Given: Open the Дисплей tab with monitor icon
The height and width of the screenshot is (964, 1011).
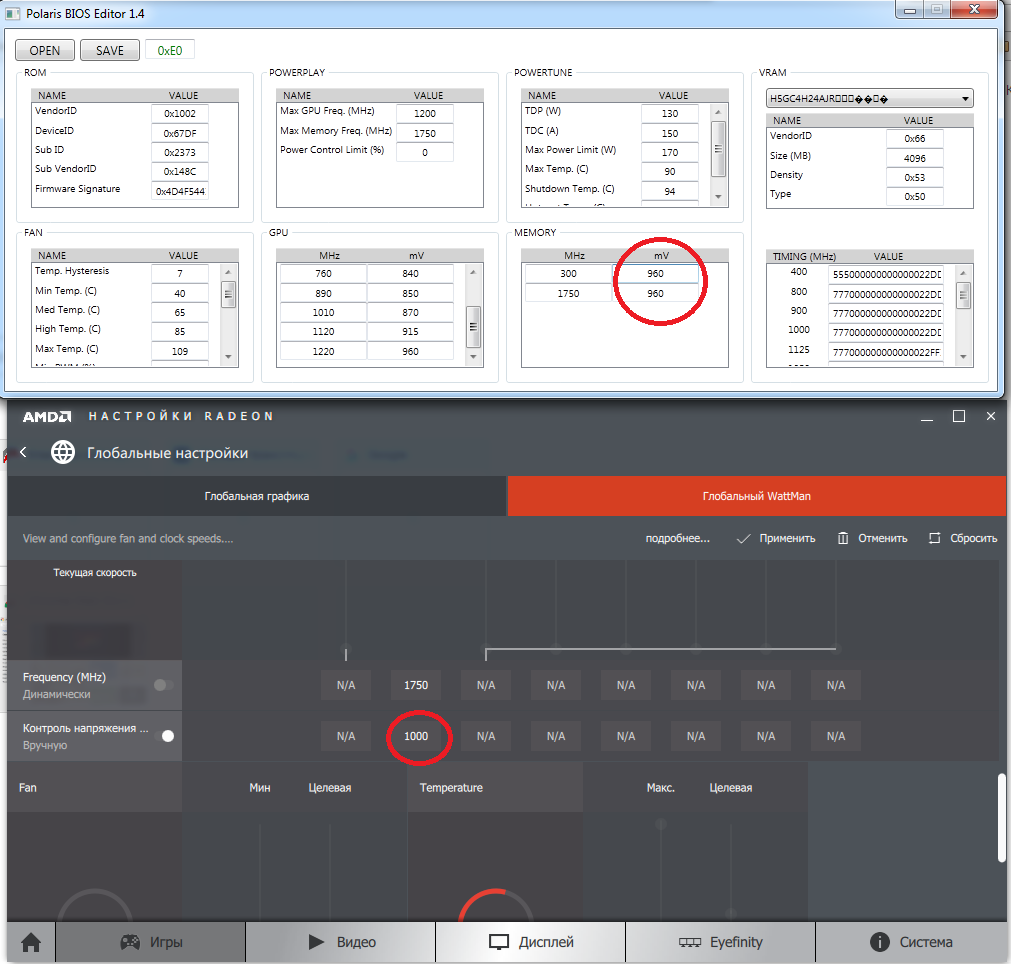Looking at the screenshot, I should 531,942.
